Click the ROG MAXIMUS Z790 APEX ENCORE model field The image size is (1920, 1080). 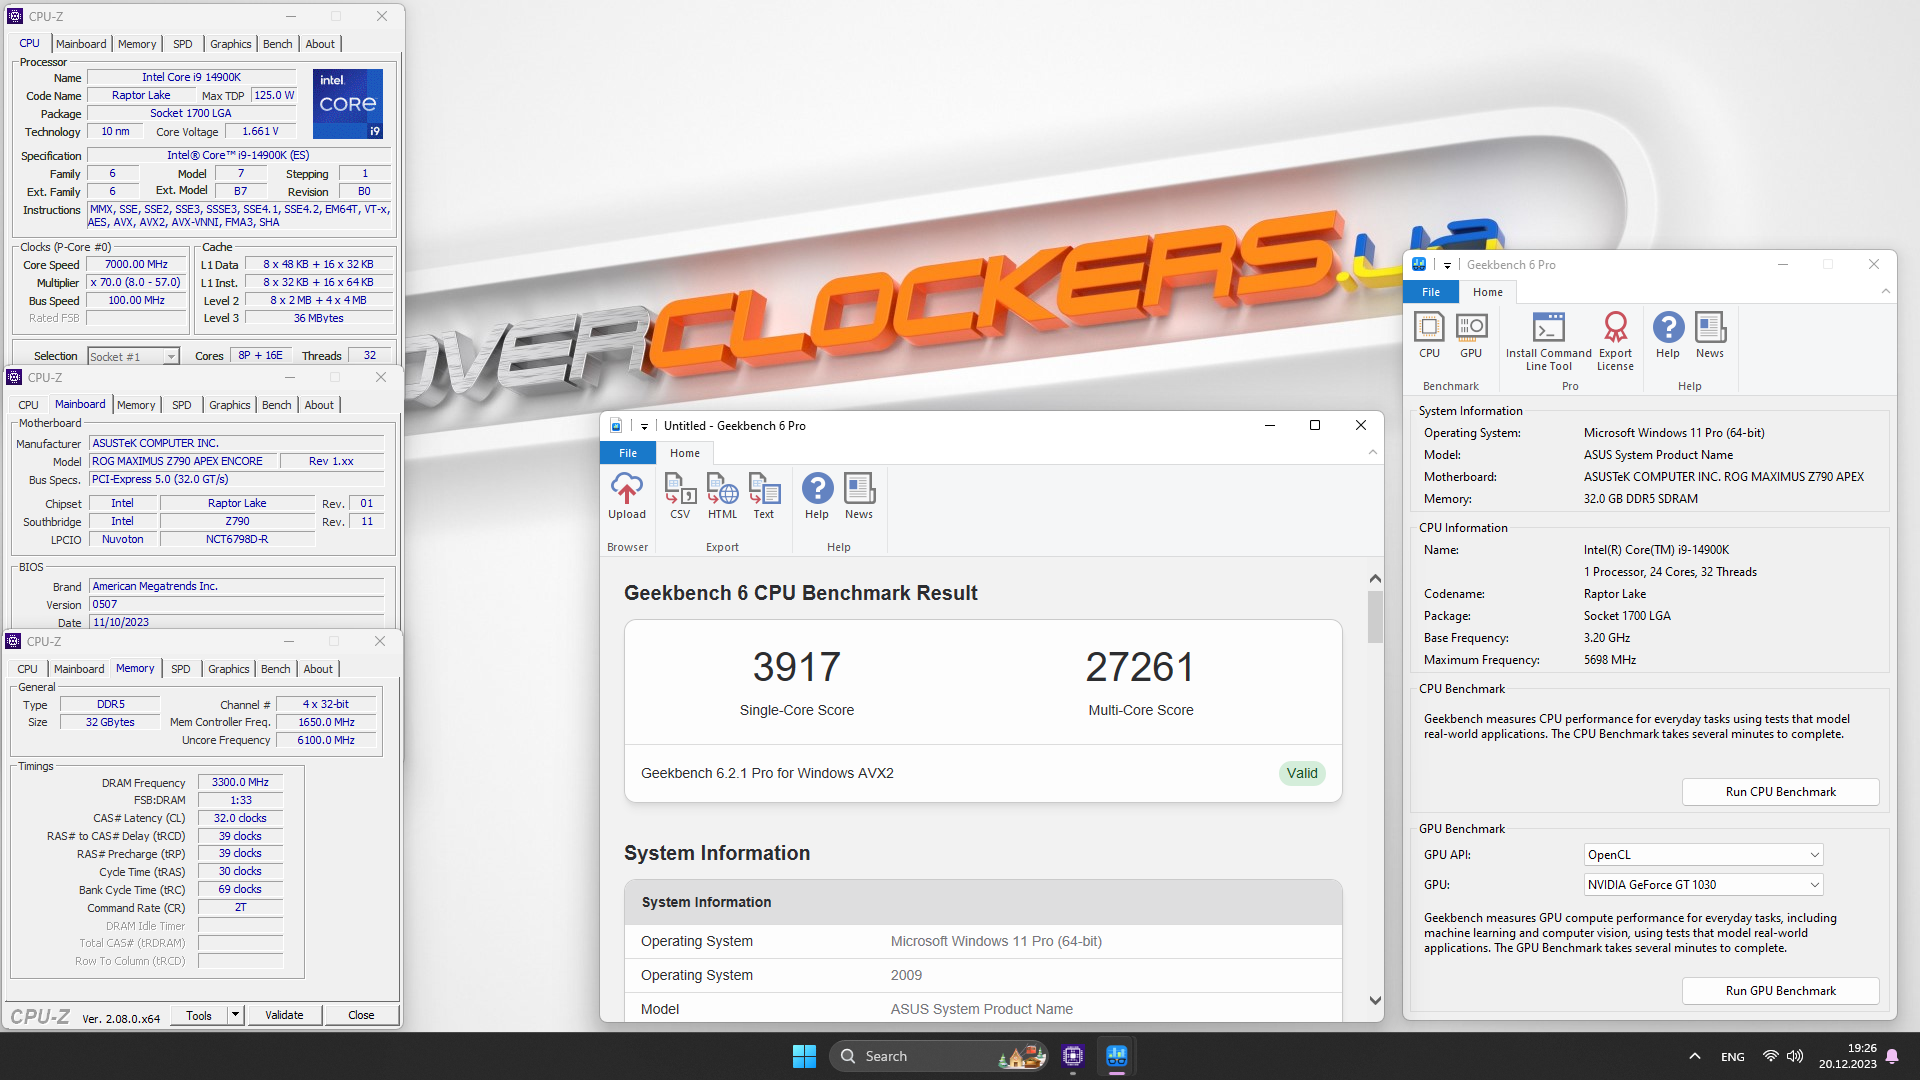[x=183, y=461]
